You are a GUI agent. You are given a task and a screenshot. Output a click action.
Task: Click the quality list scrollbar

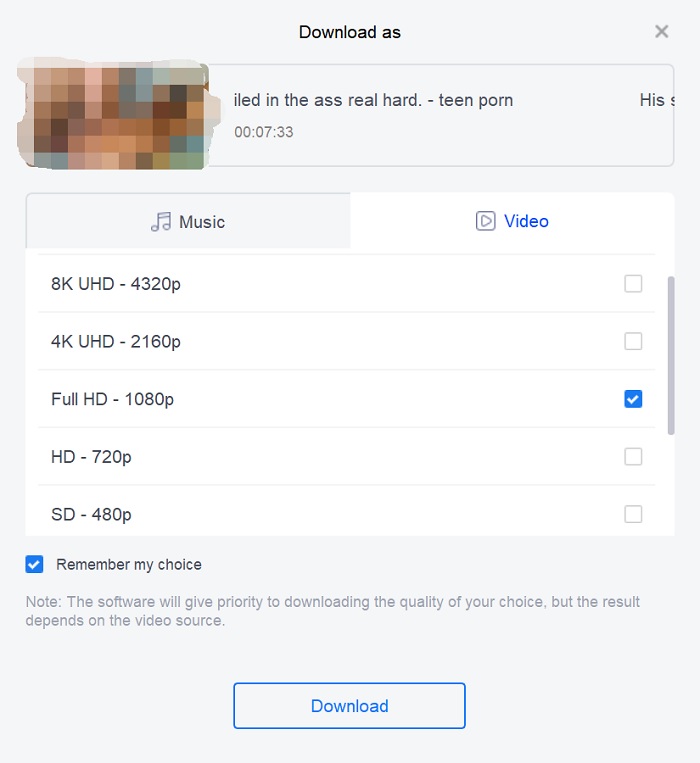[x=671, y=356]
